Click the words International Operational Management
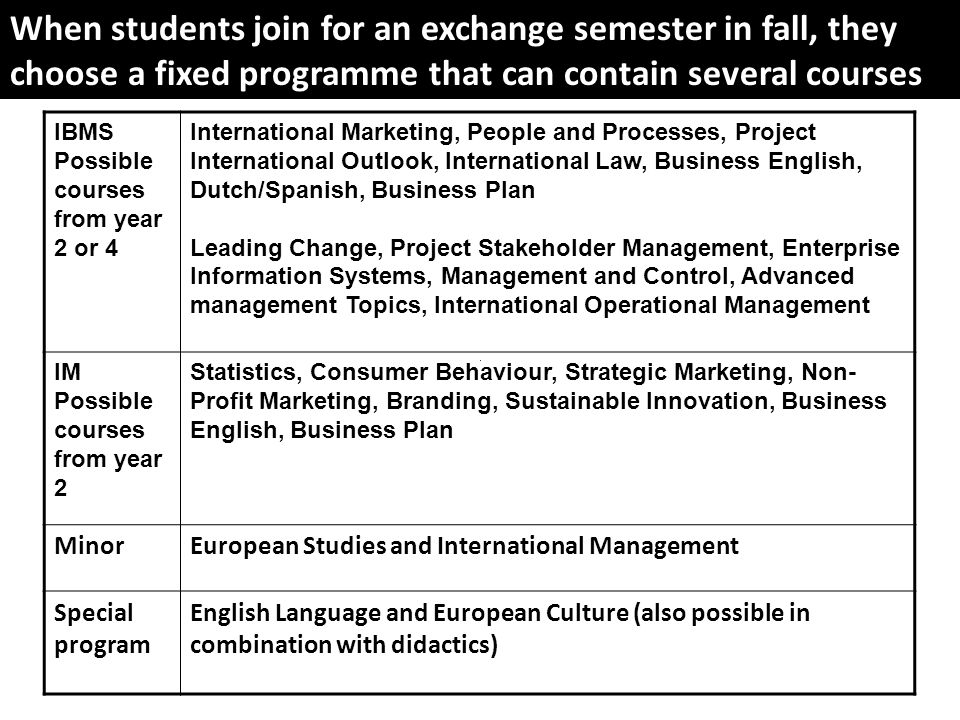The image size is (960, 720). (652, 305)
